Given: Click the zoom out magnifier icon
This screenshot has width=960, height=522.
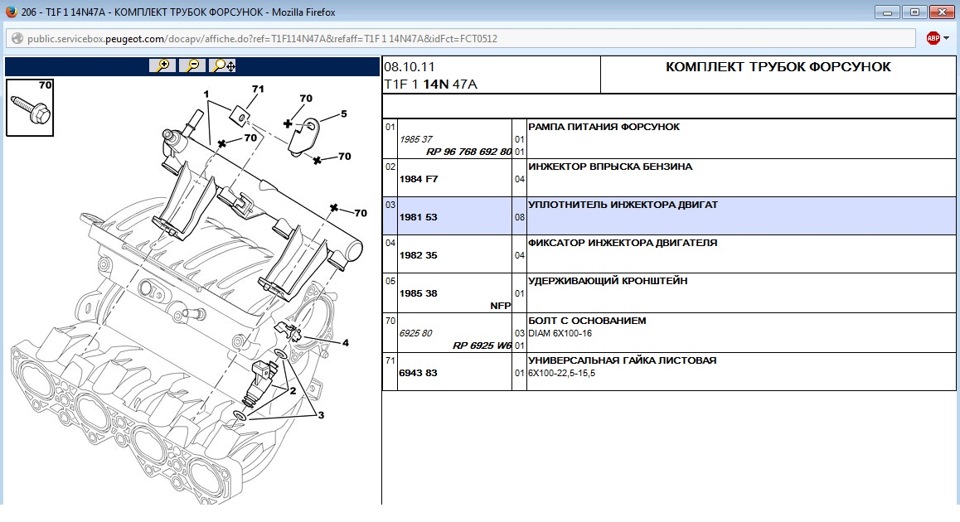Looking at the screenshot, I should tap(192, 65).
